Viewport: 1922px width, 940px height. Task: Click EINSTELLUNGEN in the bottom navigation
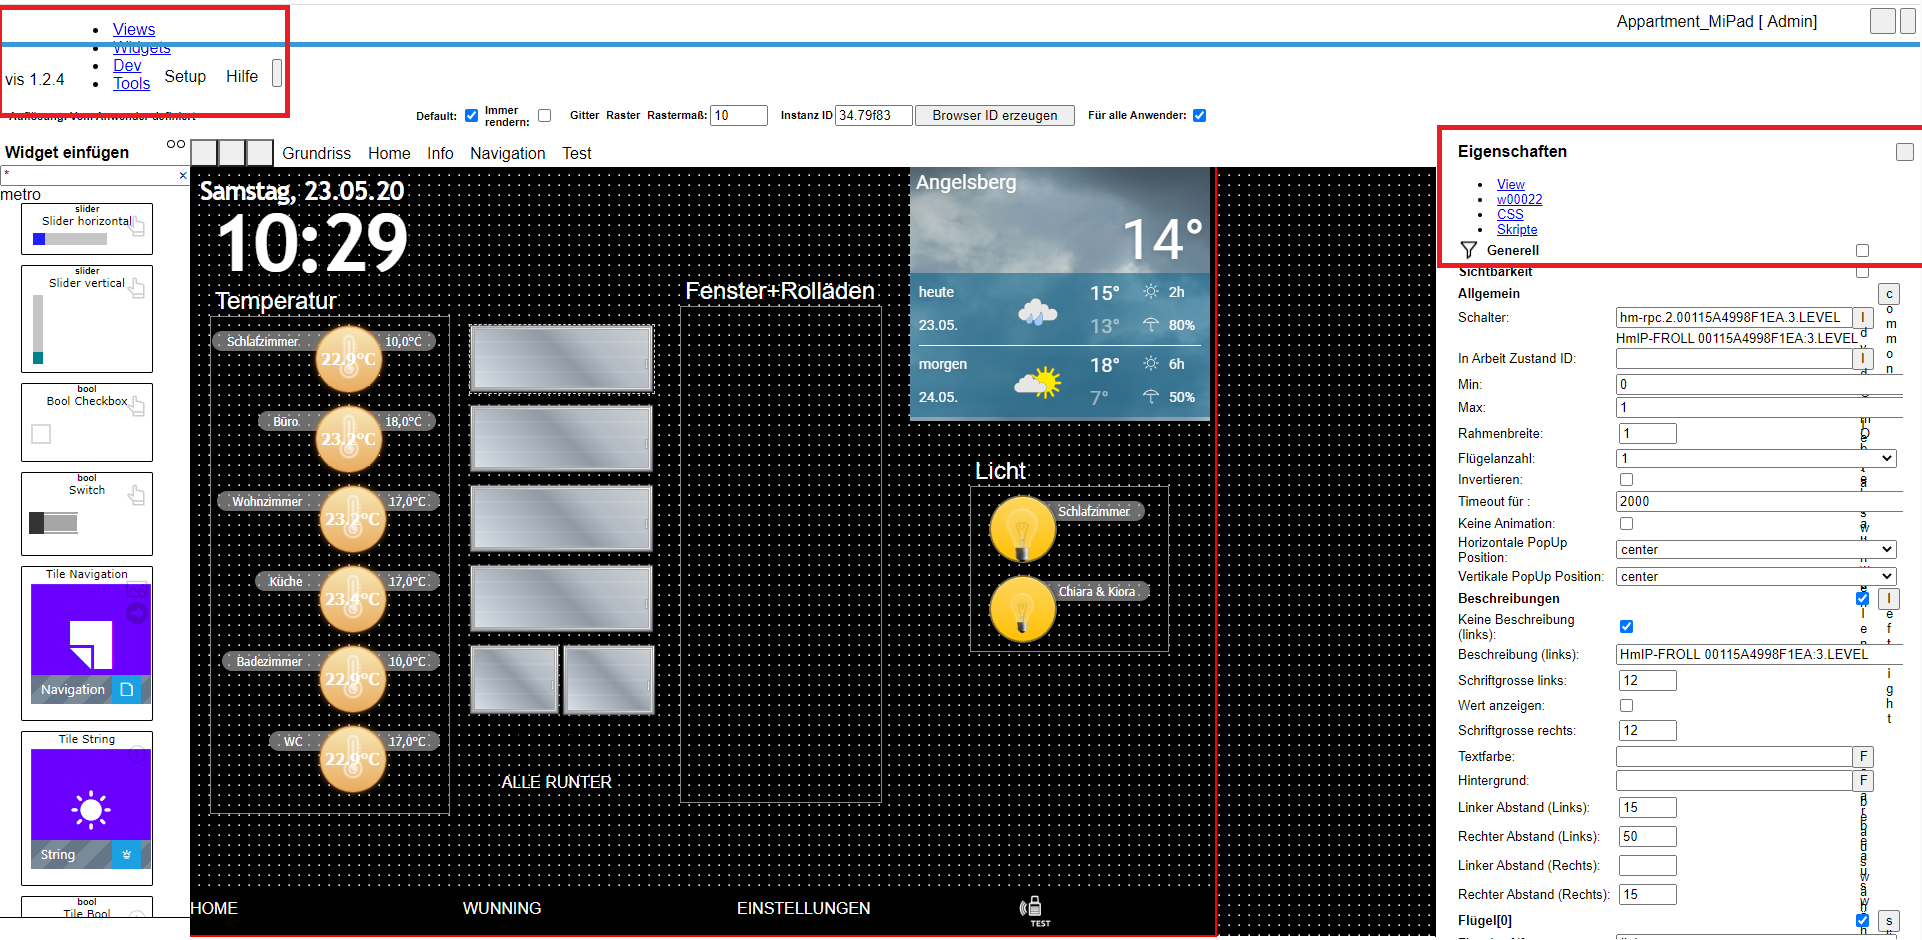pyautogui.click(x=804, y=908)
